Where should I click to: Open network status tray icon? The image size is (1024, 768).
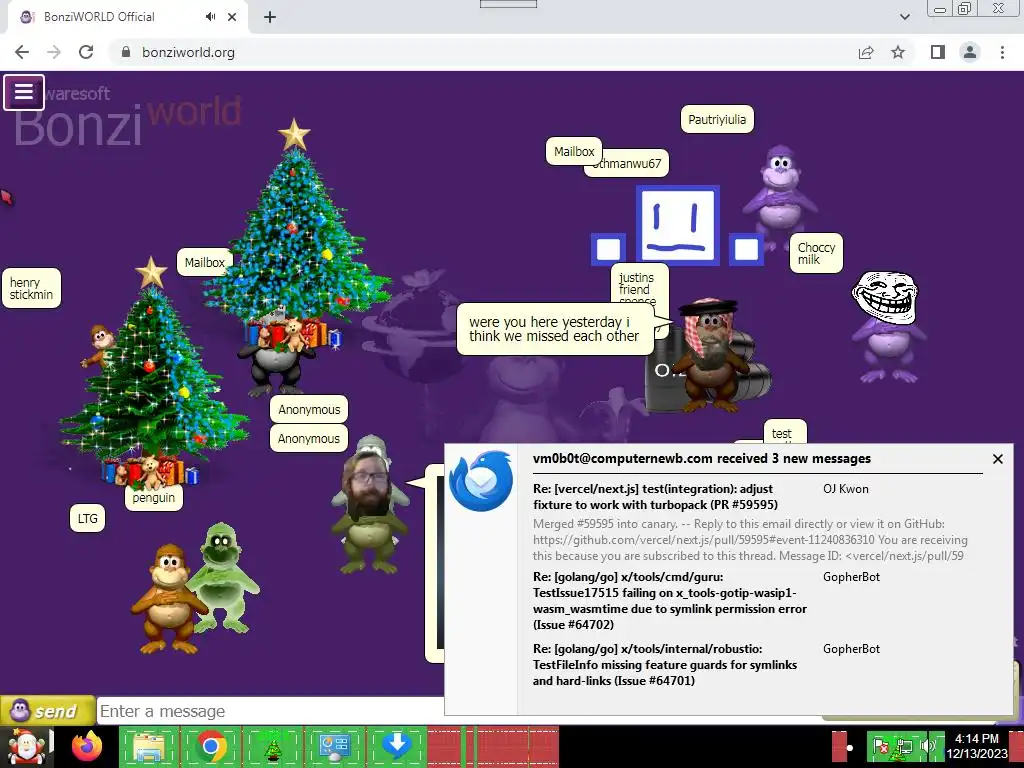904,746
